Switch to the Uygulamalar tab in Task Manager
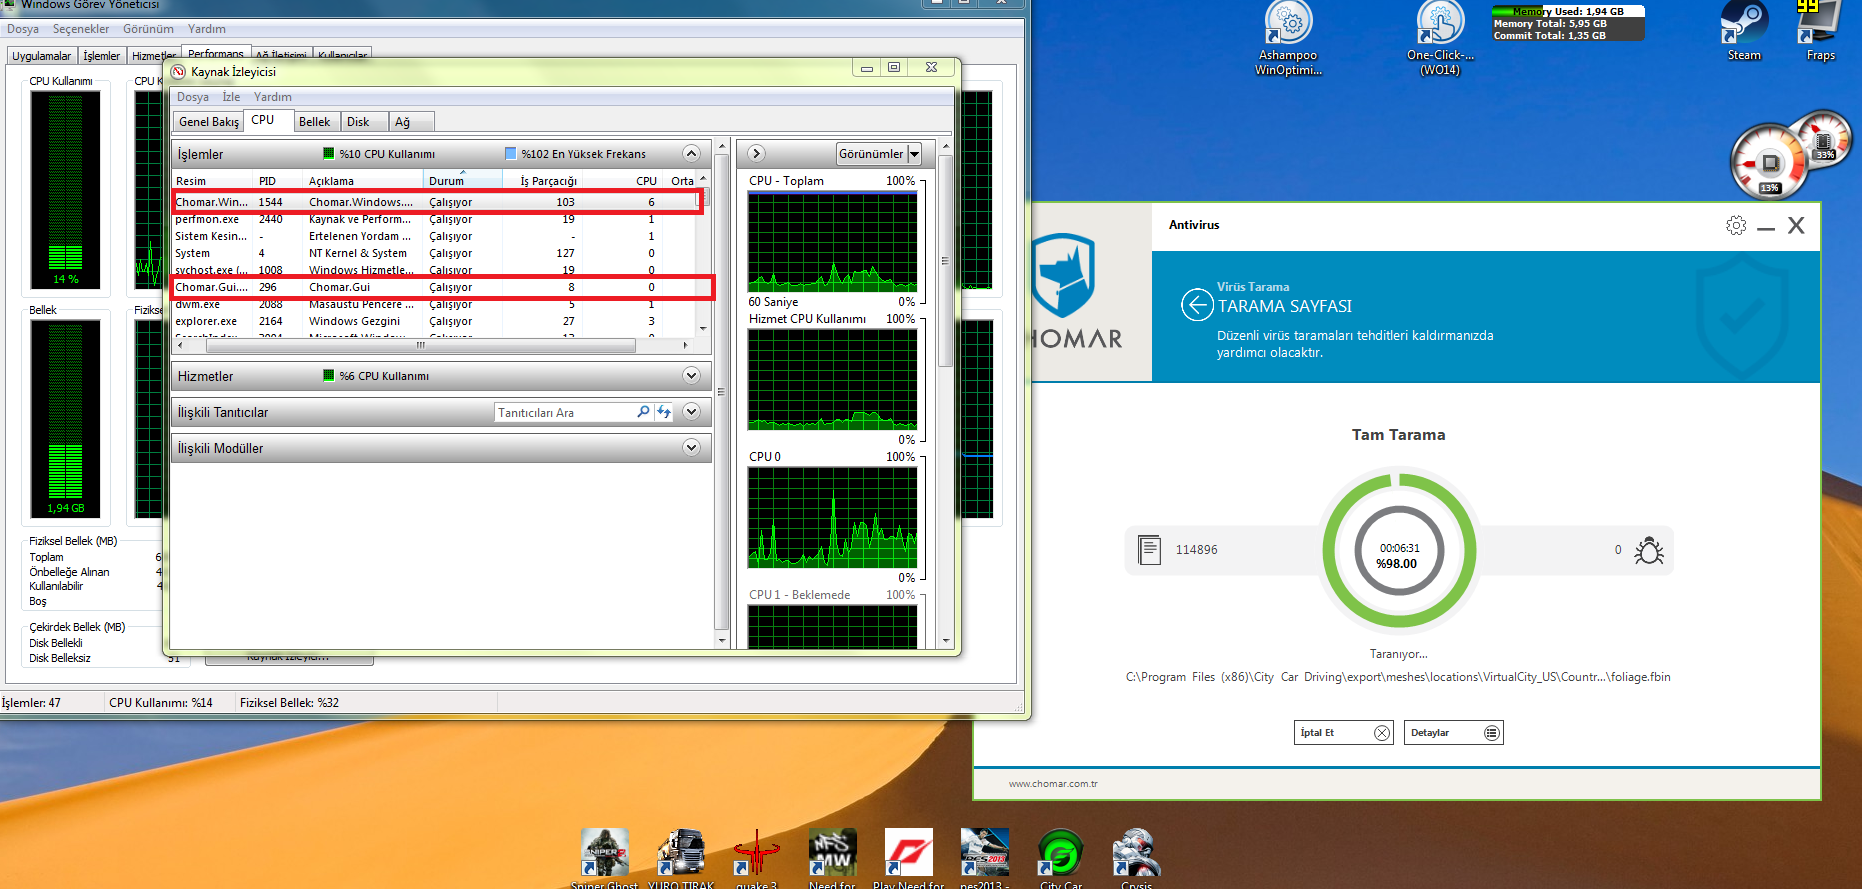Image resolution: width=1862 pixels, height=889 pixels. (x=42, y=56)
